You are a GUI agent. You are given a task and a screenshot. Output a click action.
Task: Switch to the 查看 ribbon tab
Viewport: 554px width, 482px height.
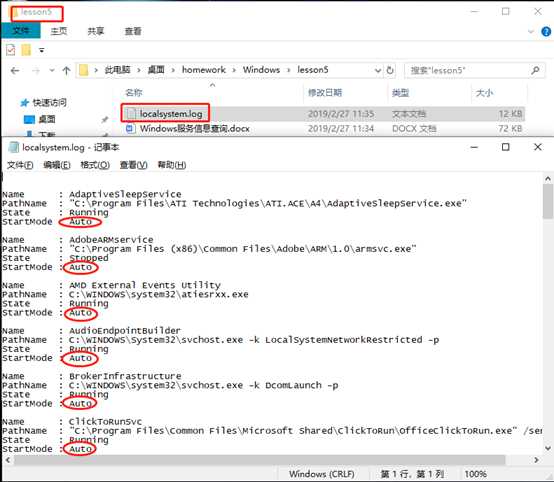click(x=133, y=31)
